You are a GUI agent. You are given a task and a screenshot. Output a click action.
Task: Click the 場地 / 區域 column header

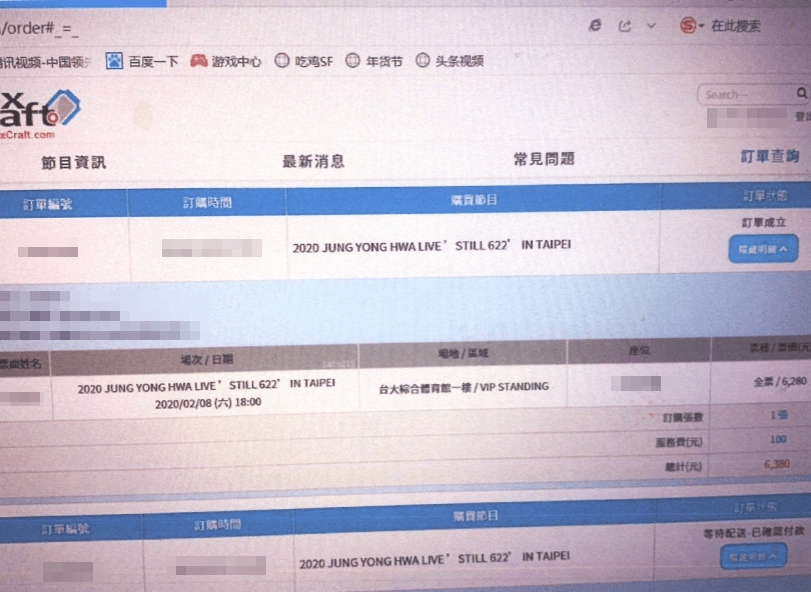tap(463, 354)
